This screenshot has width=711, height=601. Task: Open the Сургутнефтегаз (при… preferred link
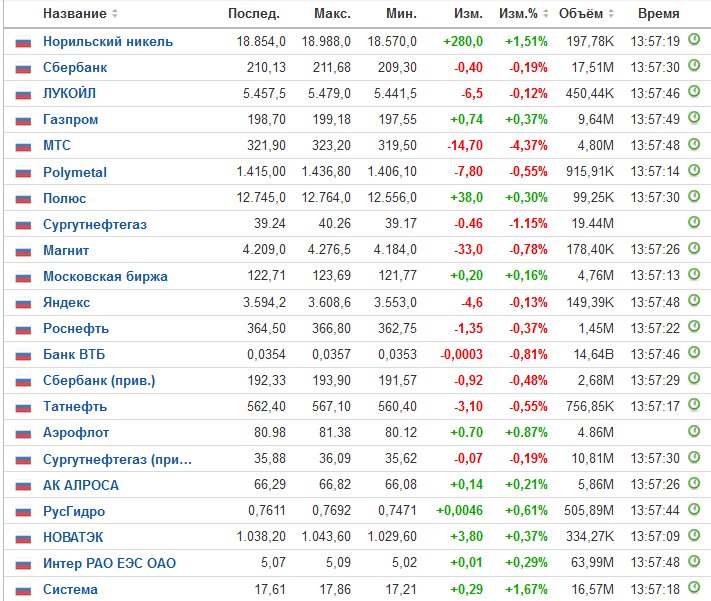(117, 459)
